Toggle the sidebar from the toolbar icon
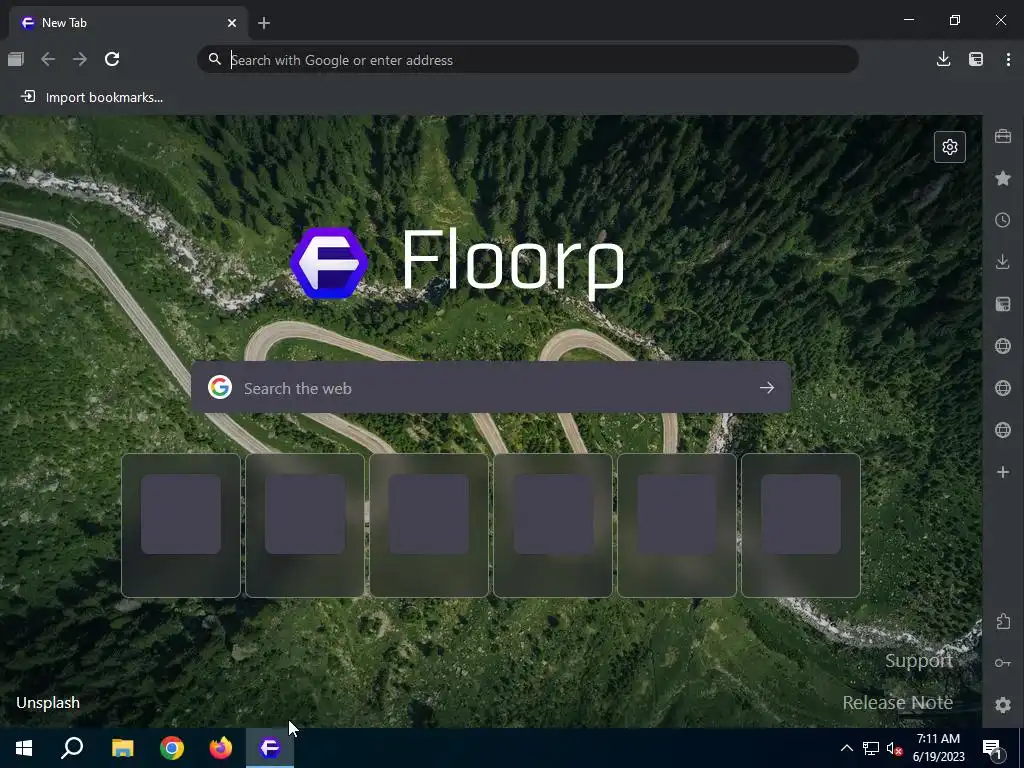The image size is (1024, 768). (x=976, y=59)
